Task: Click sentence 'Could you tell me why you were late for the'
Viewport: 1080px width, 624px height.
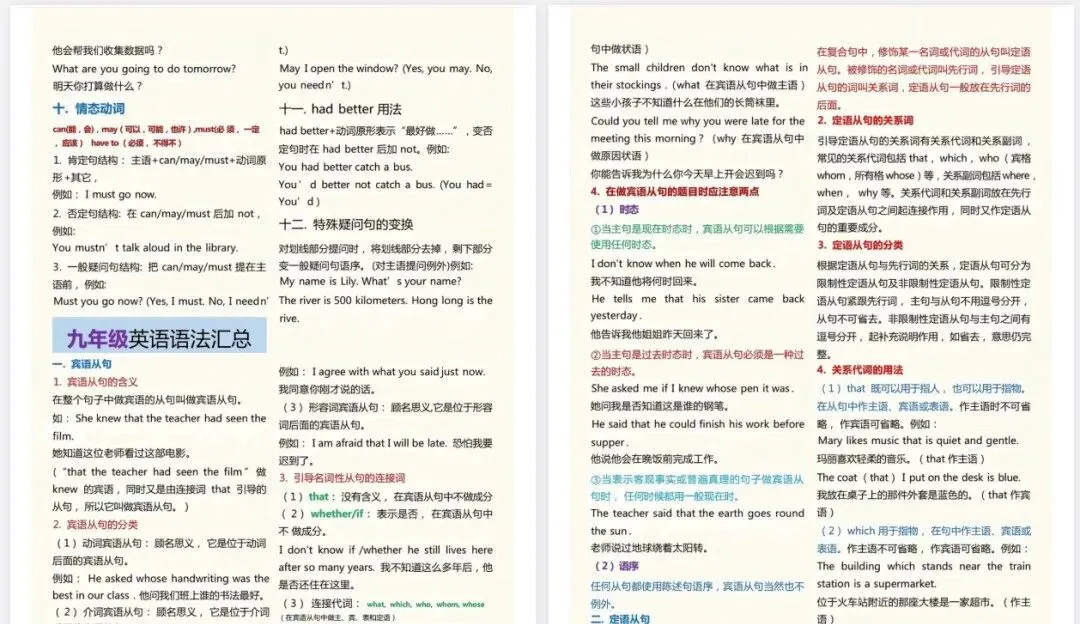Action: coord(697,121)
